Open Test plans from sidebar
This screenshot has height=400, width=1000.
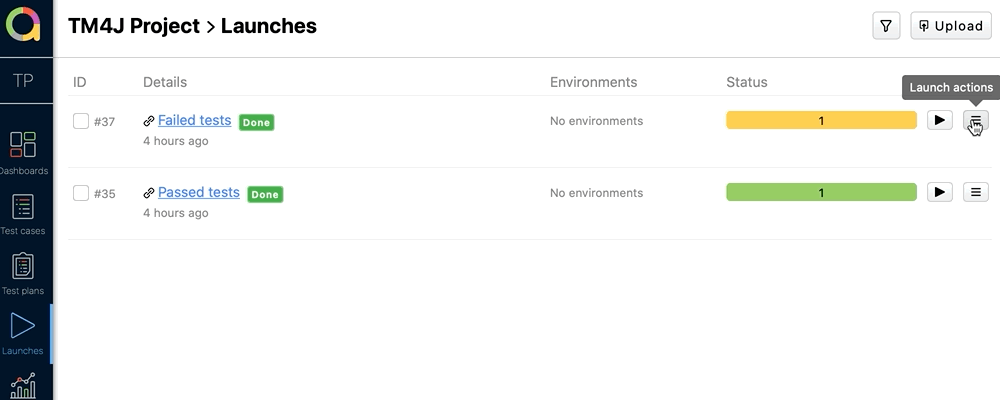point(23,273)
